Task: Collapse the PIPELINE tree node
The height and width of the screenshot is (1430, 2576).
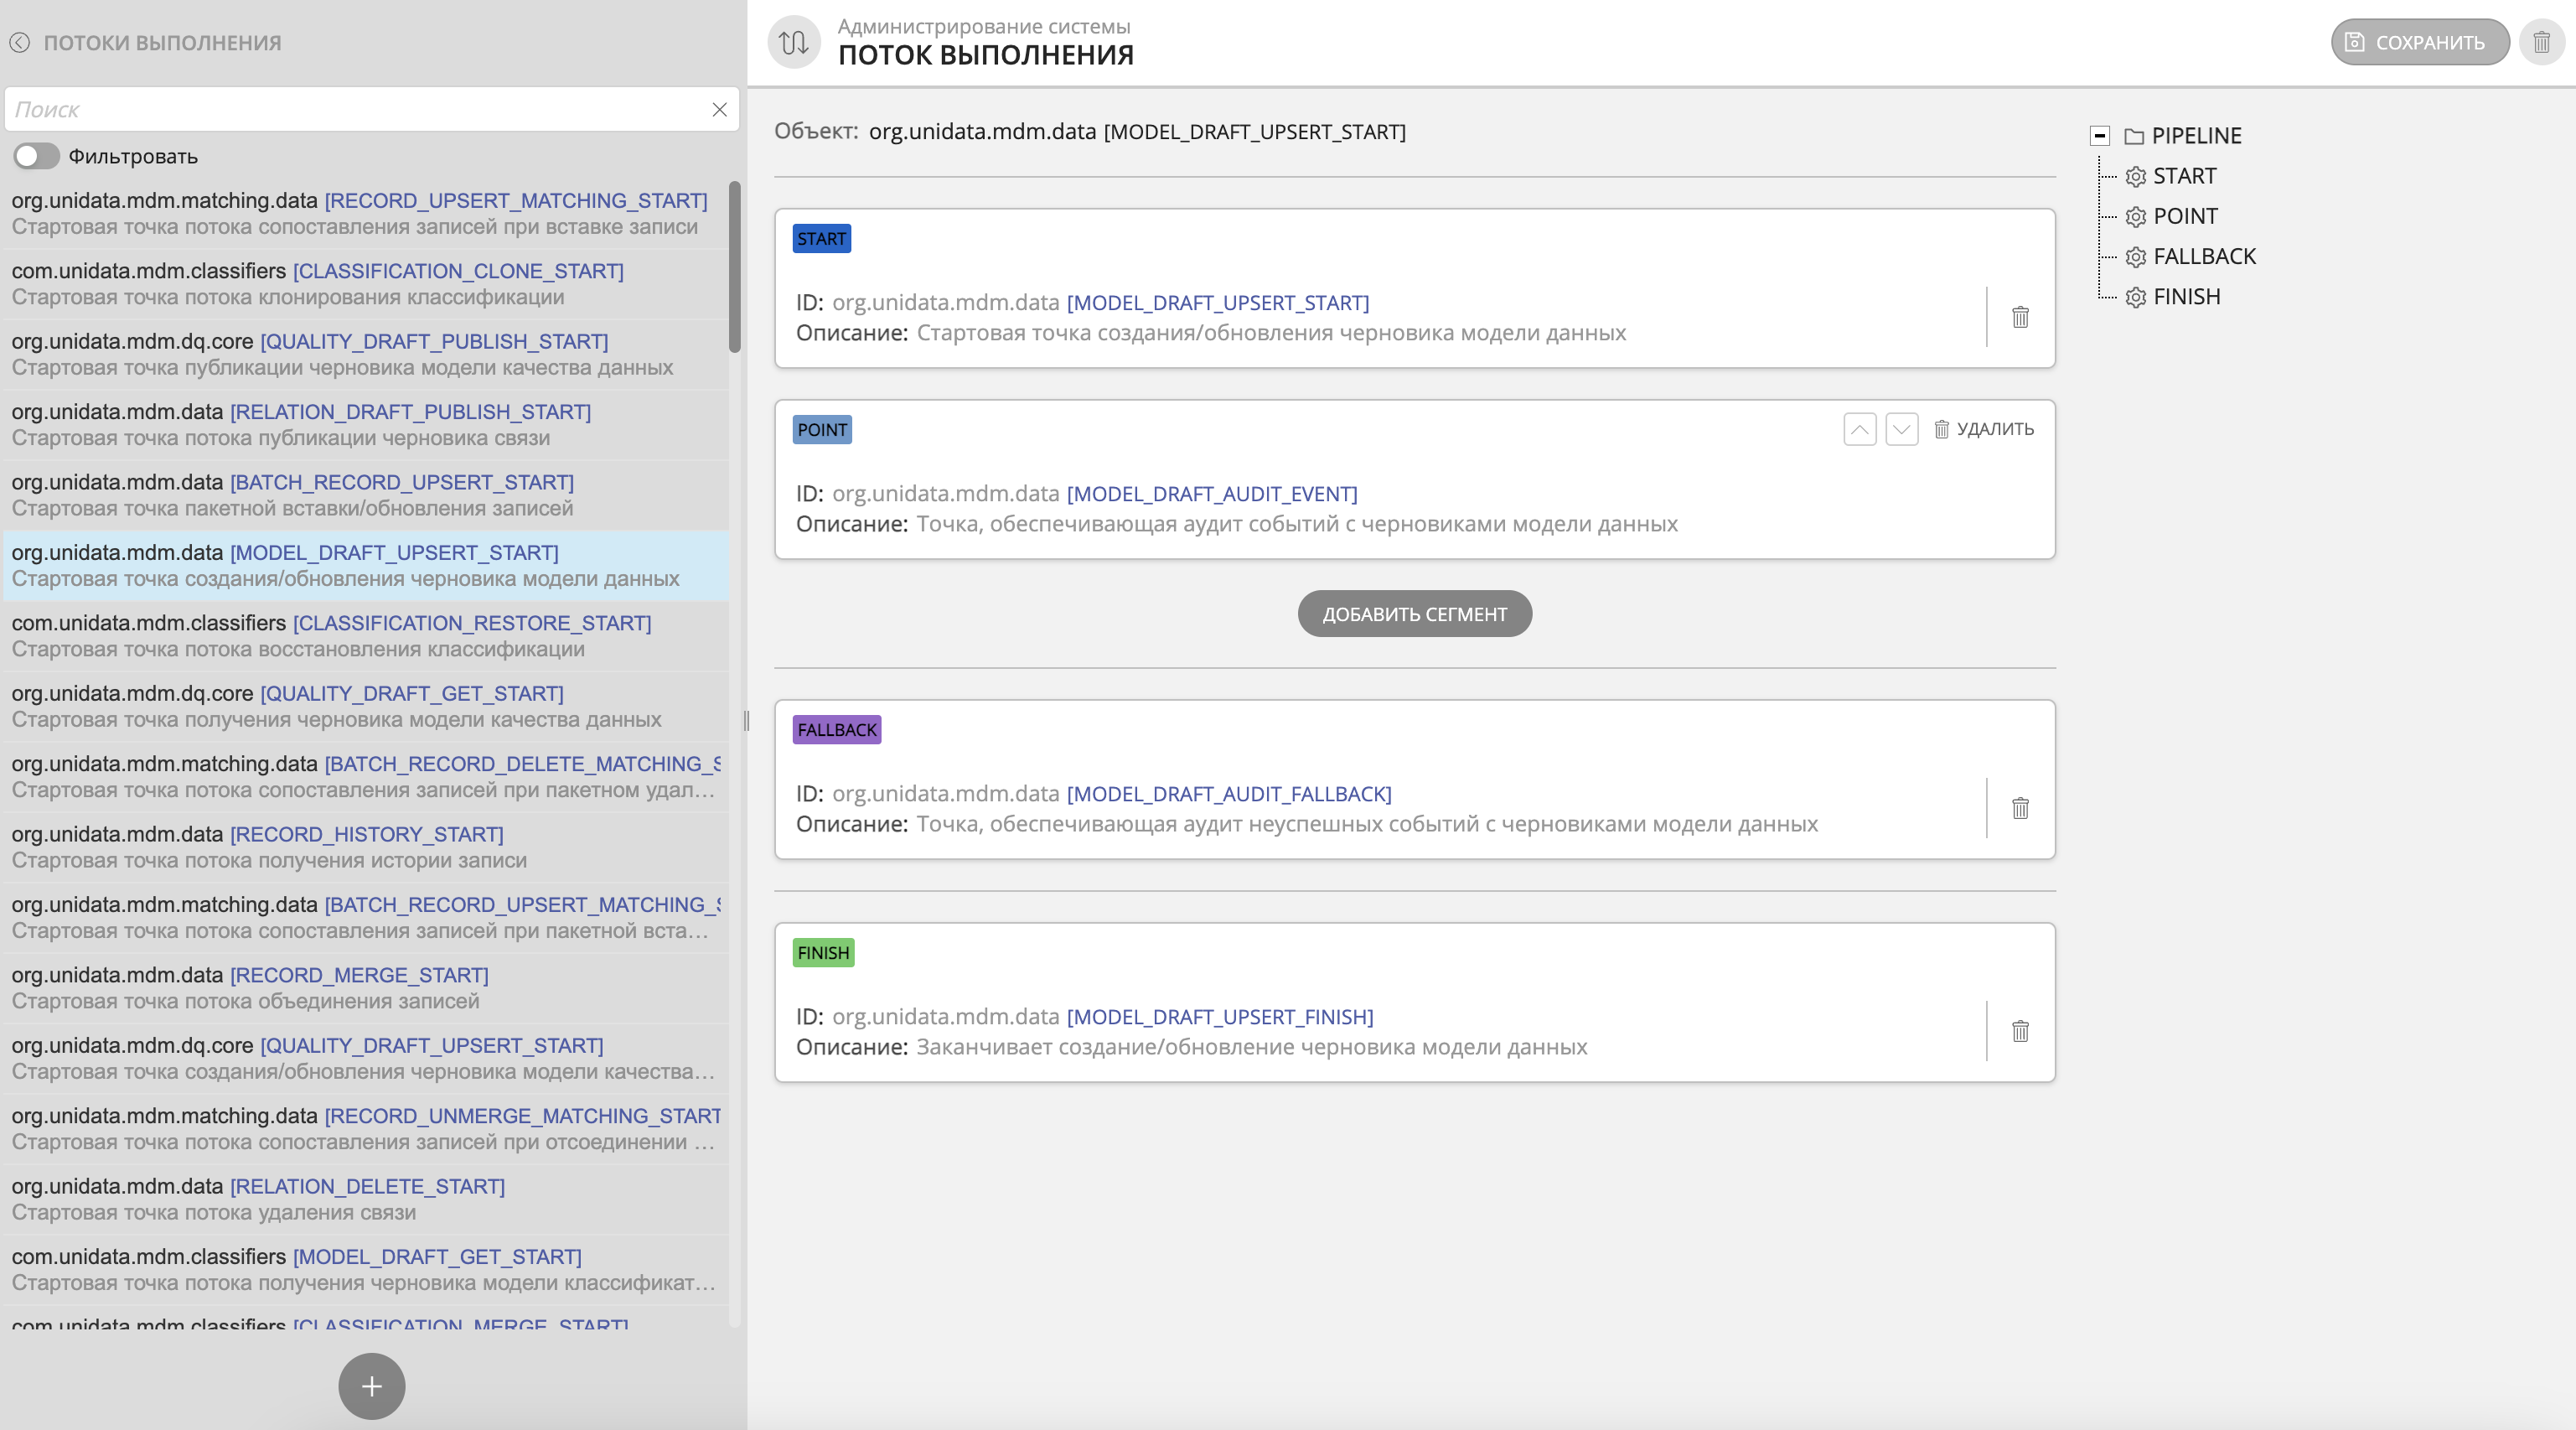Action: (x=2099, y=136)
